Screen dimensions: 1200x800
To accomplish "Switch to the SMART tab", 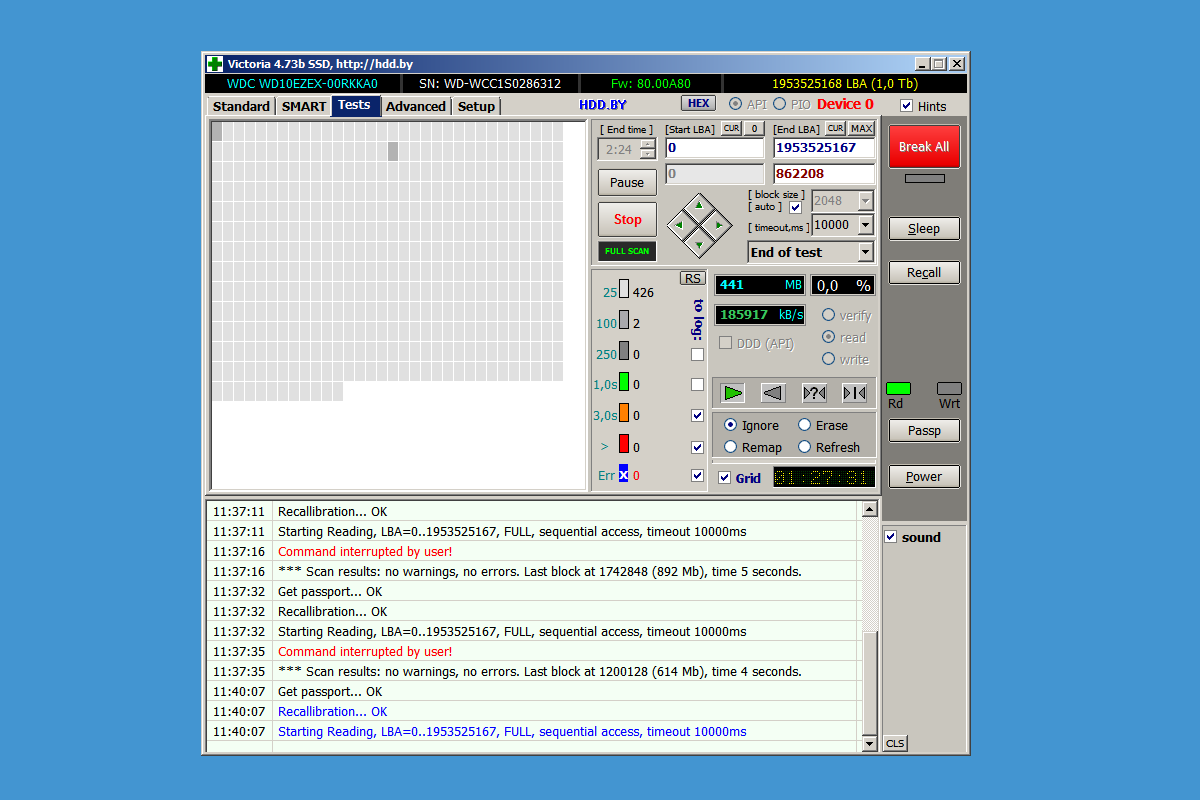I will tap(304, 106).
